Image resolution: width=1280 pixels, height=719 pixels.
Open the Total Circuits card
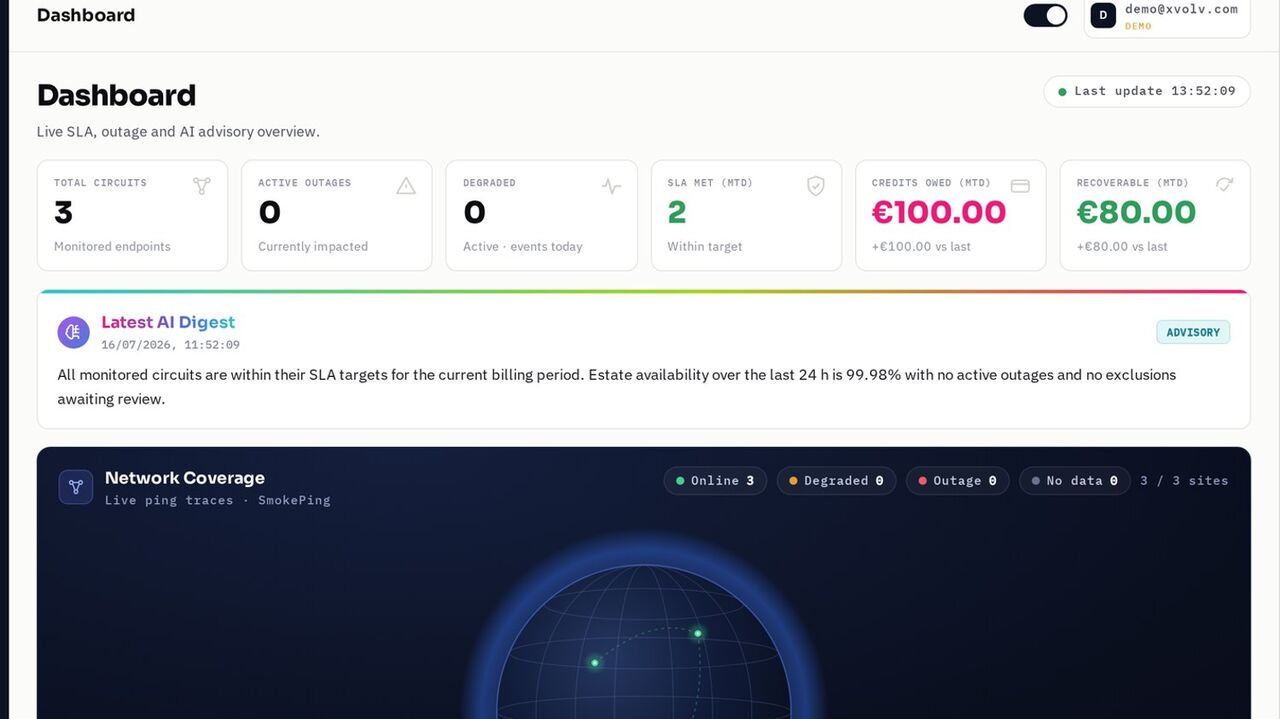tap(132, 215)
